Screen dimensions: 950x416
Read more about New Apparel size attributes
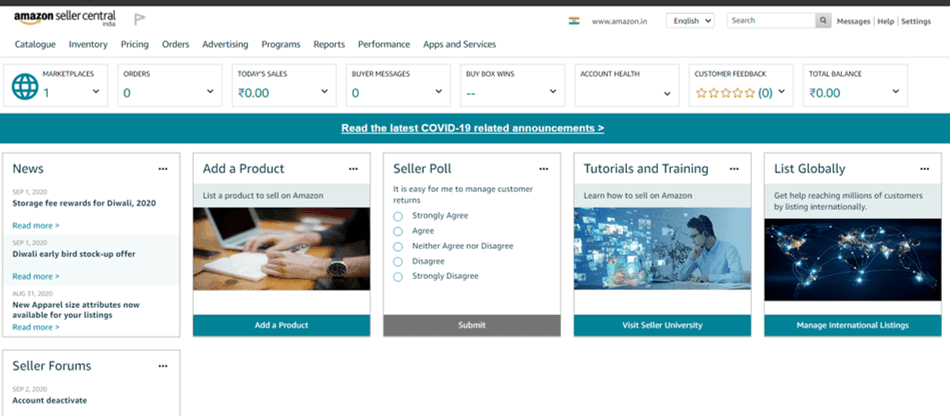pyautogui.click(x=36, y=327)
